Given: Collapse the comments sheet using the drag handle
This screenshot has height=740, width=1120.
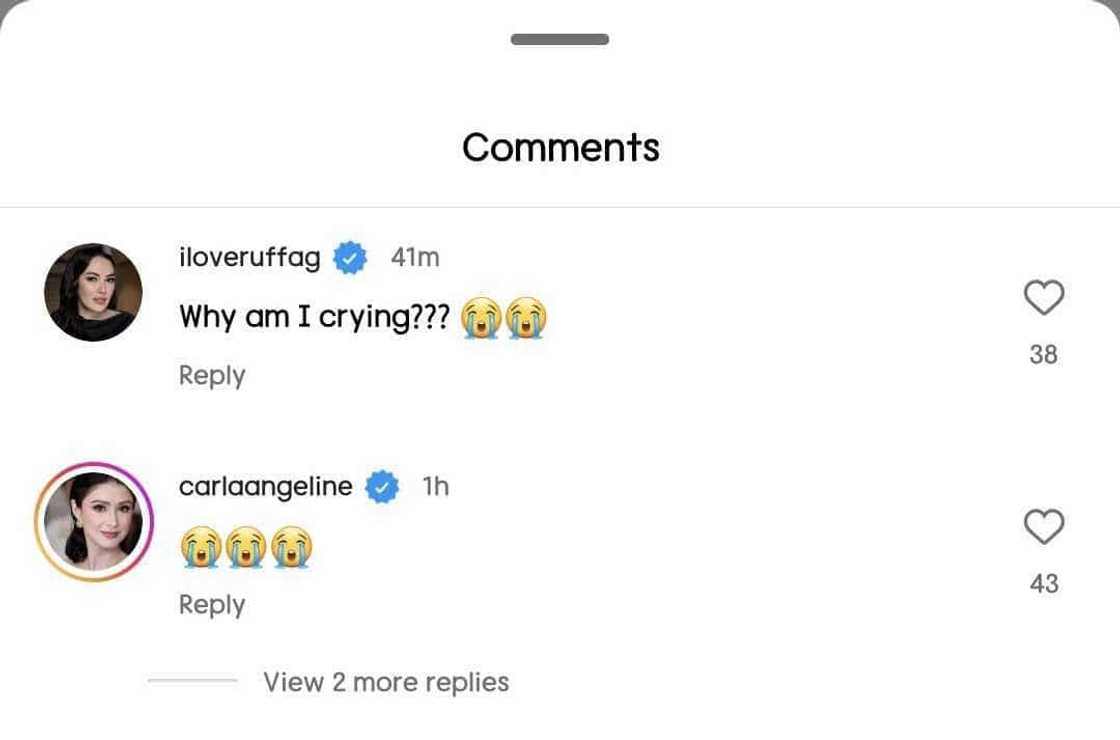Looking at the screenshot, I should (559, 40).
